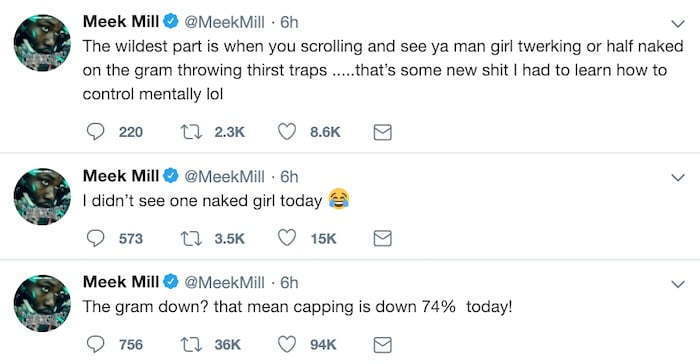Expand the chevron menu on second tweet

(678, 178)
